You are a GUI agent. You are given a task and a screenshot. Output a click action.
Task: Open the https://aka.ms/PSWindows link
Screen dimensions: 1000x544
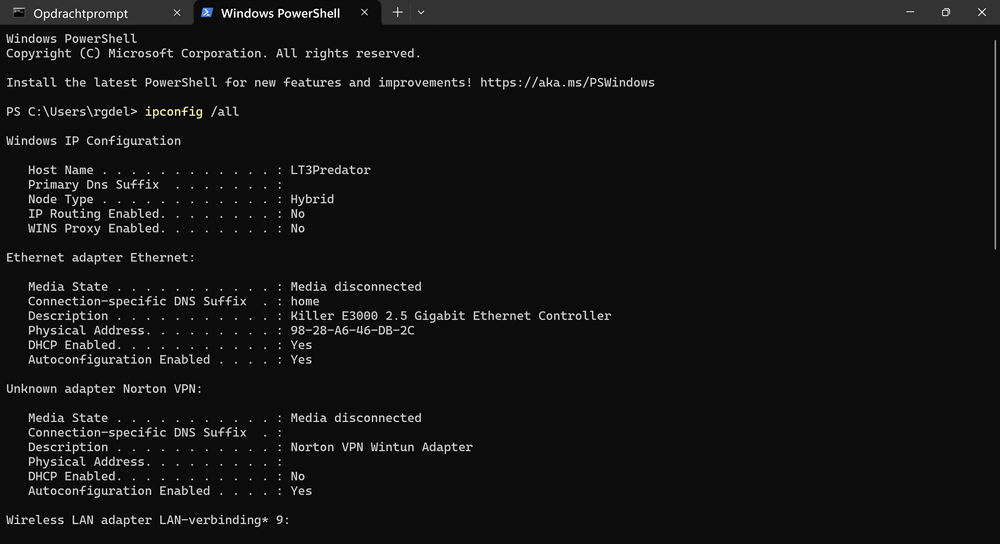point(567,82)
